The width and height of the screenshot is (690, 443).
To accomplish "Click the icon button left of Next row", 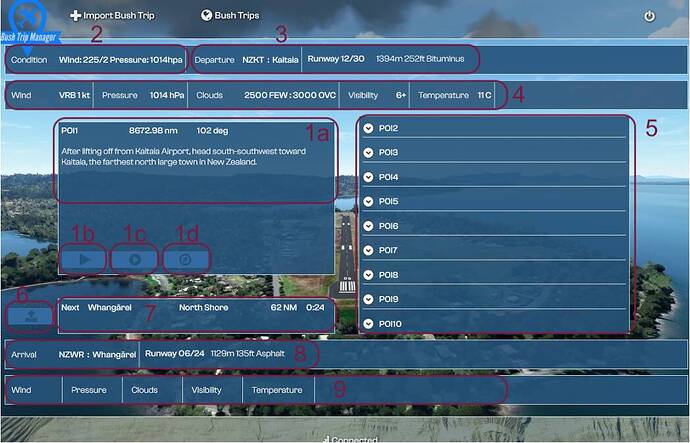I will 29,314.
